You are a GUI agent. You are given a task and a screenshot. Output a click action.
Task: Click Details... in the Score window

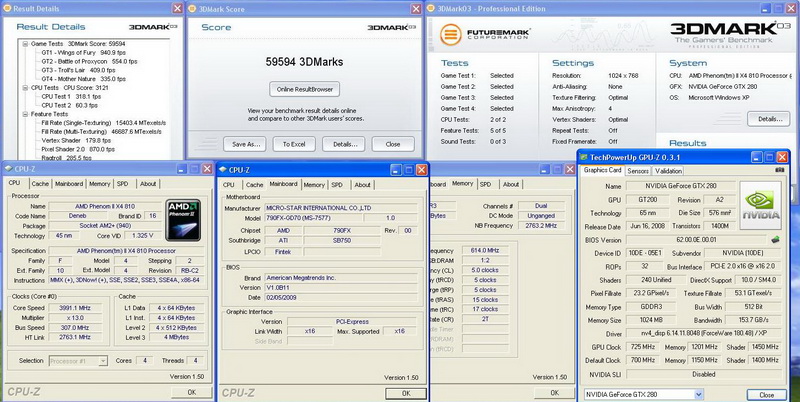(343, 144)
